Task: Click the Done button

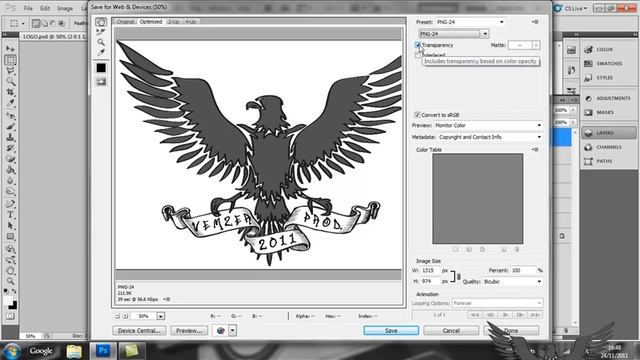Action: click(511, 330)
